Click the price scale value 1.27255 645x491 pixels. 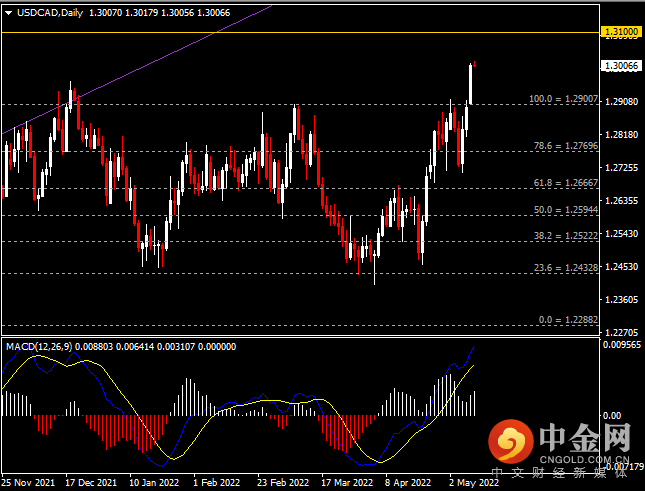[x=622, y=168]
